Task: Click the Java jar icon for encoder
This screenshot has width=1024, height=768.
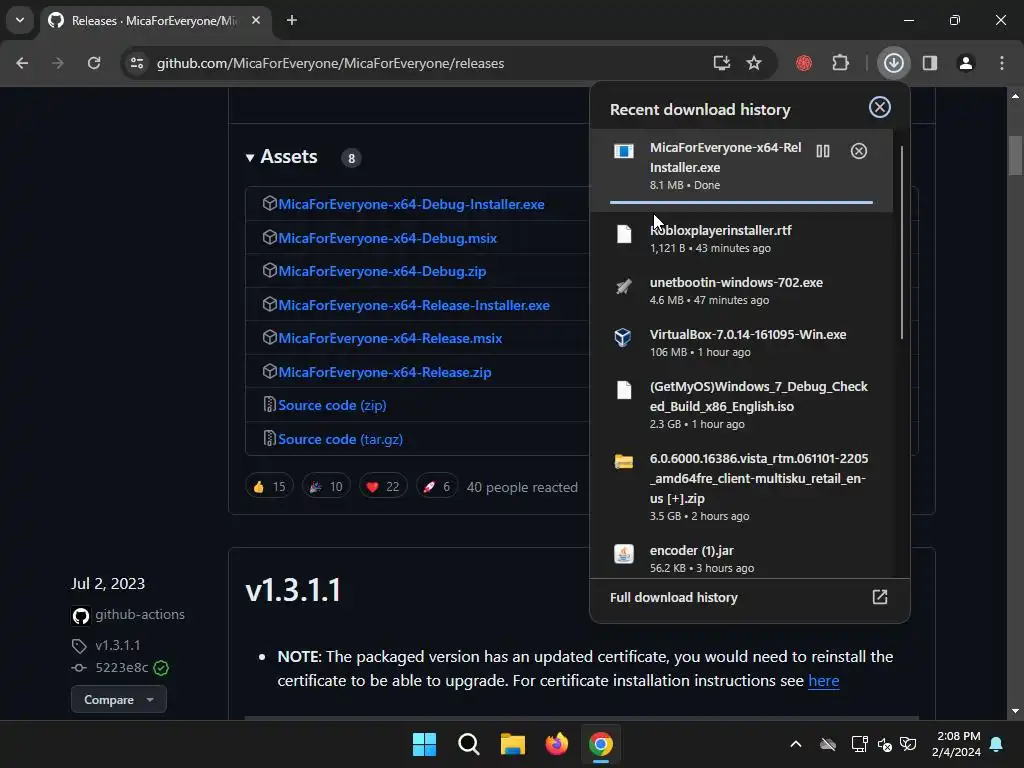Action: (x=624, y=554)
